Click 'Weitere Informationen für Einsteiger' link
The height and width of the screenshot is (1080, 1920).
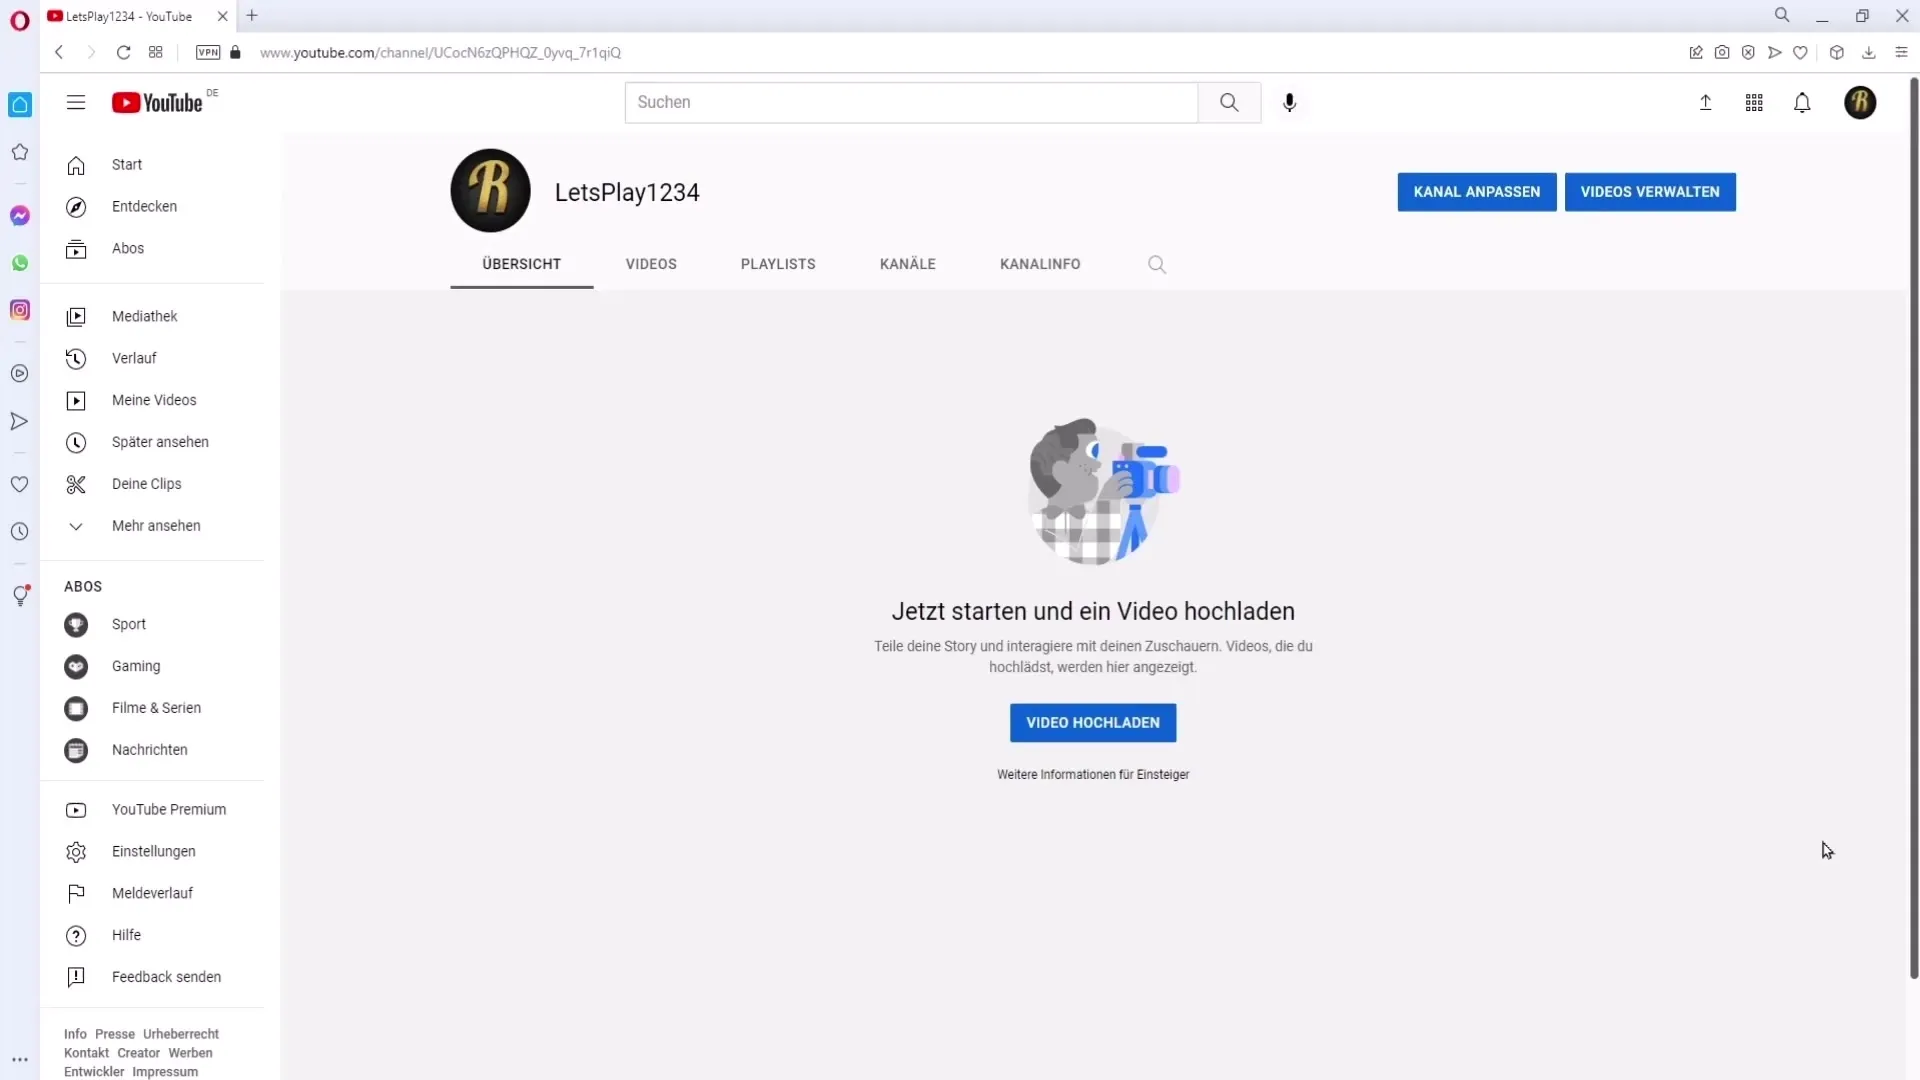[1092, 774]
